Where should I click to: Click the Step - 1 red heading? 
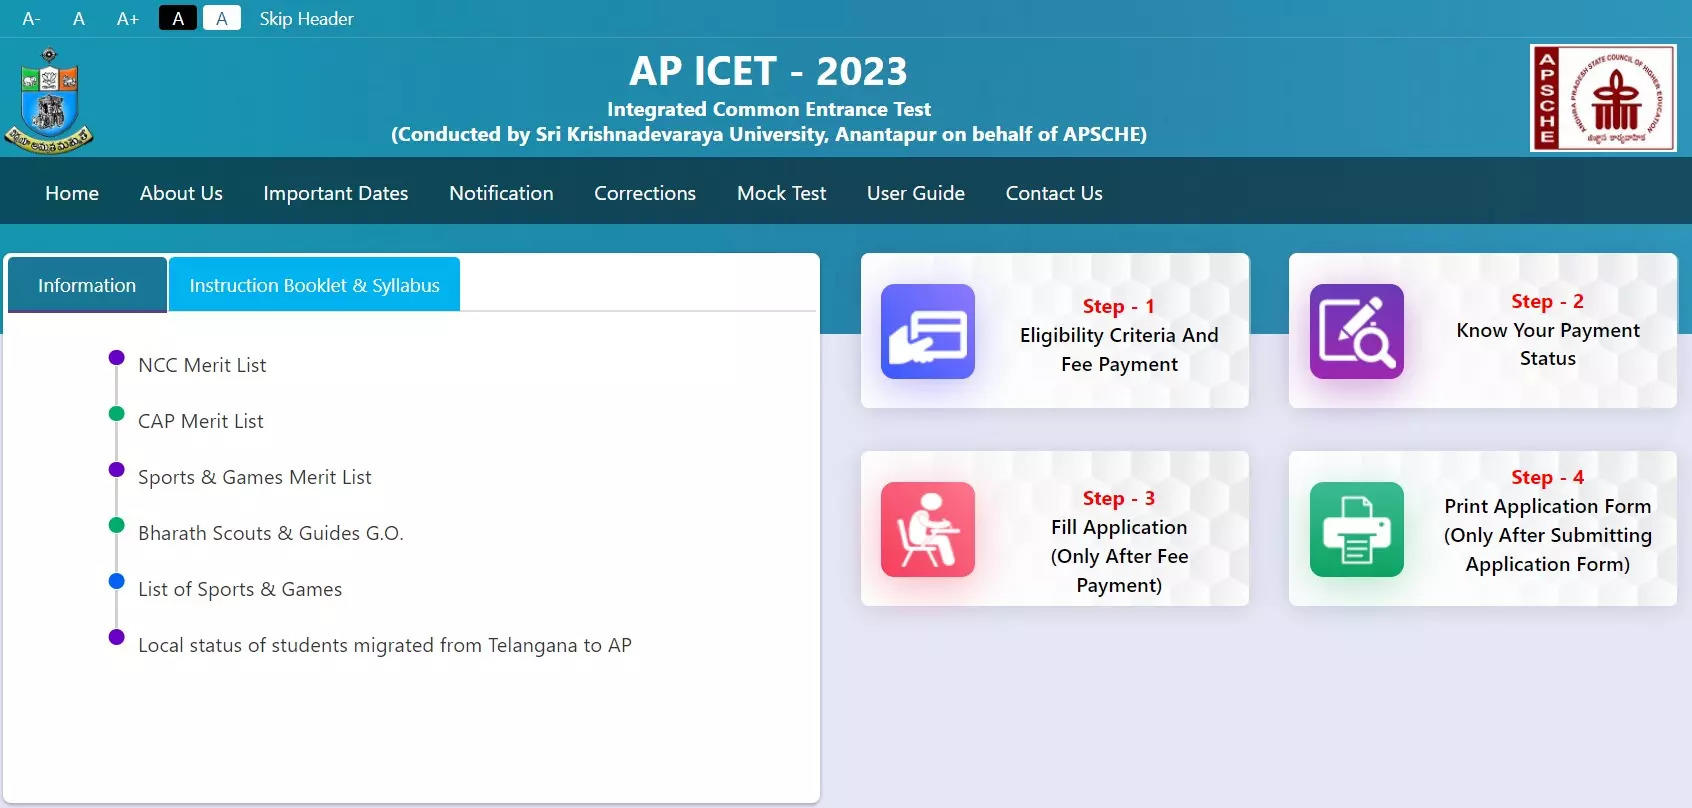pyautogui.click(x=1119, y=306)
